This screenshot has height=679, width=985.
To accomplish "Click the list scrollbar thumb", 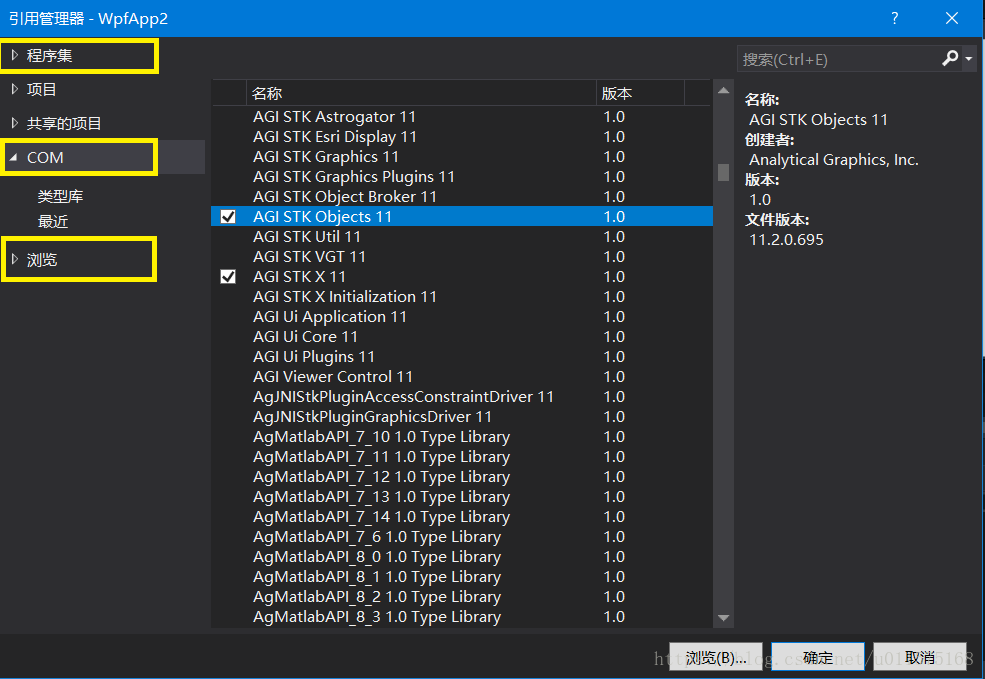I will click(x=724, y=172).
